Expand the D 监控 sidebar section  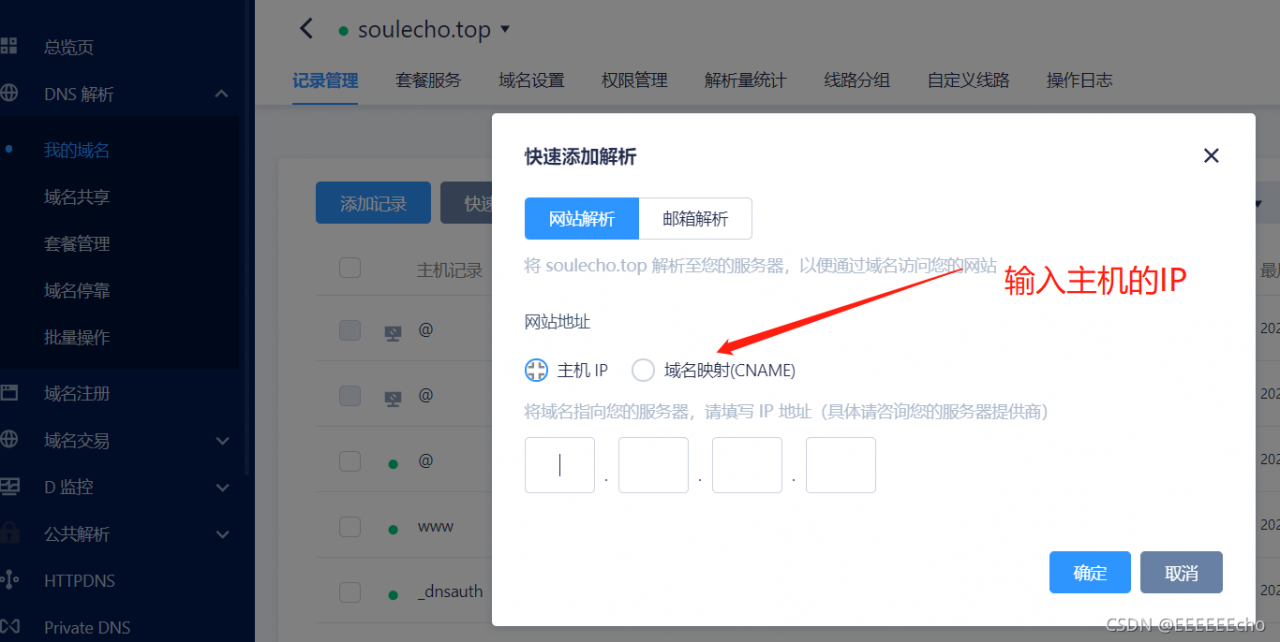pos(222,487)
